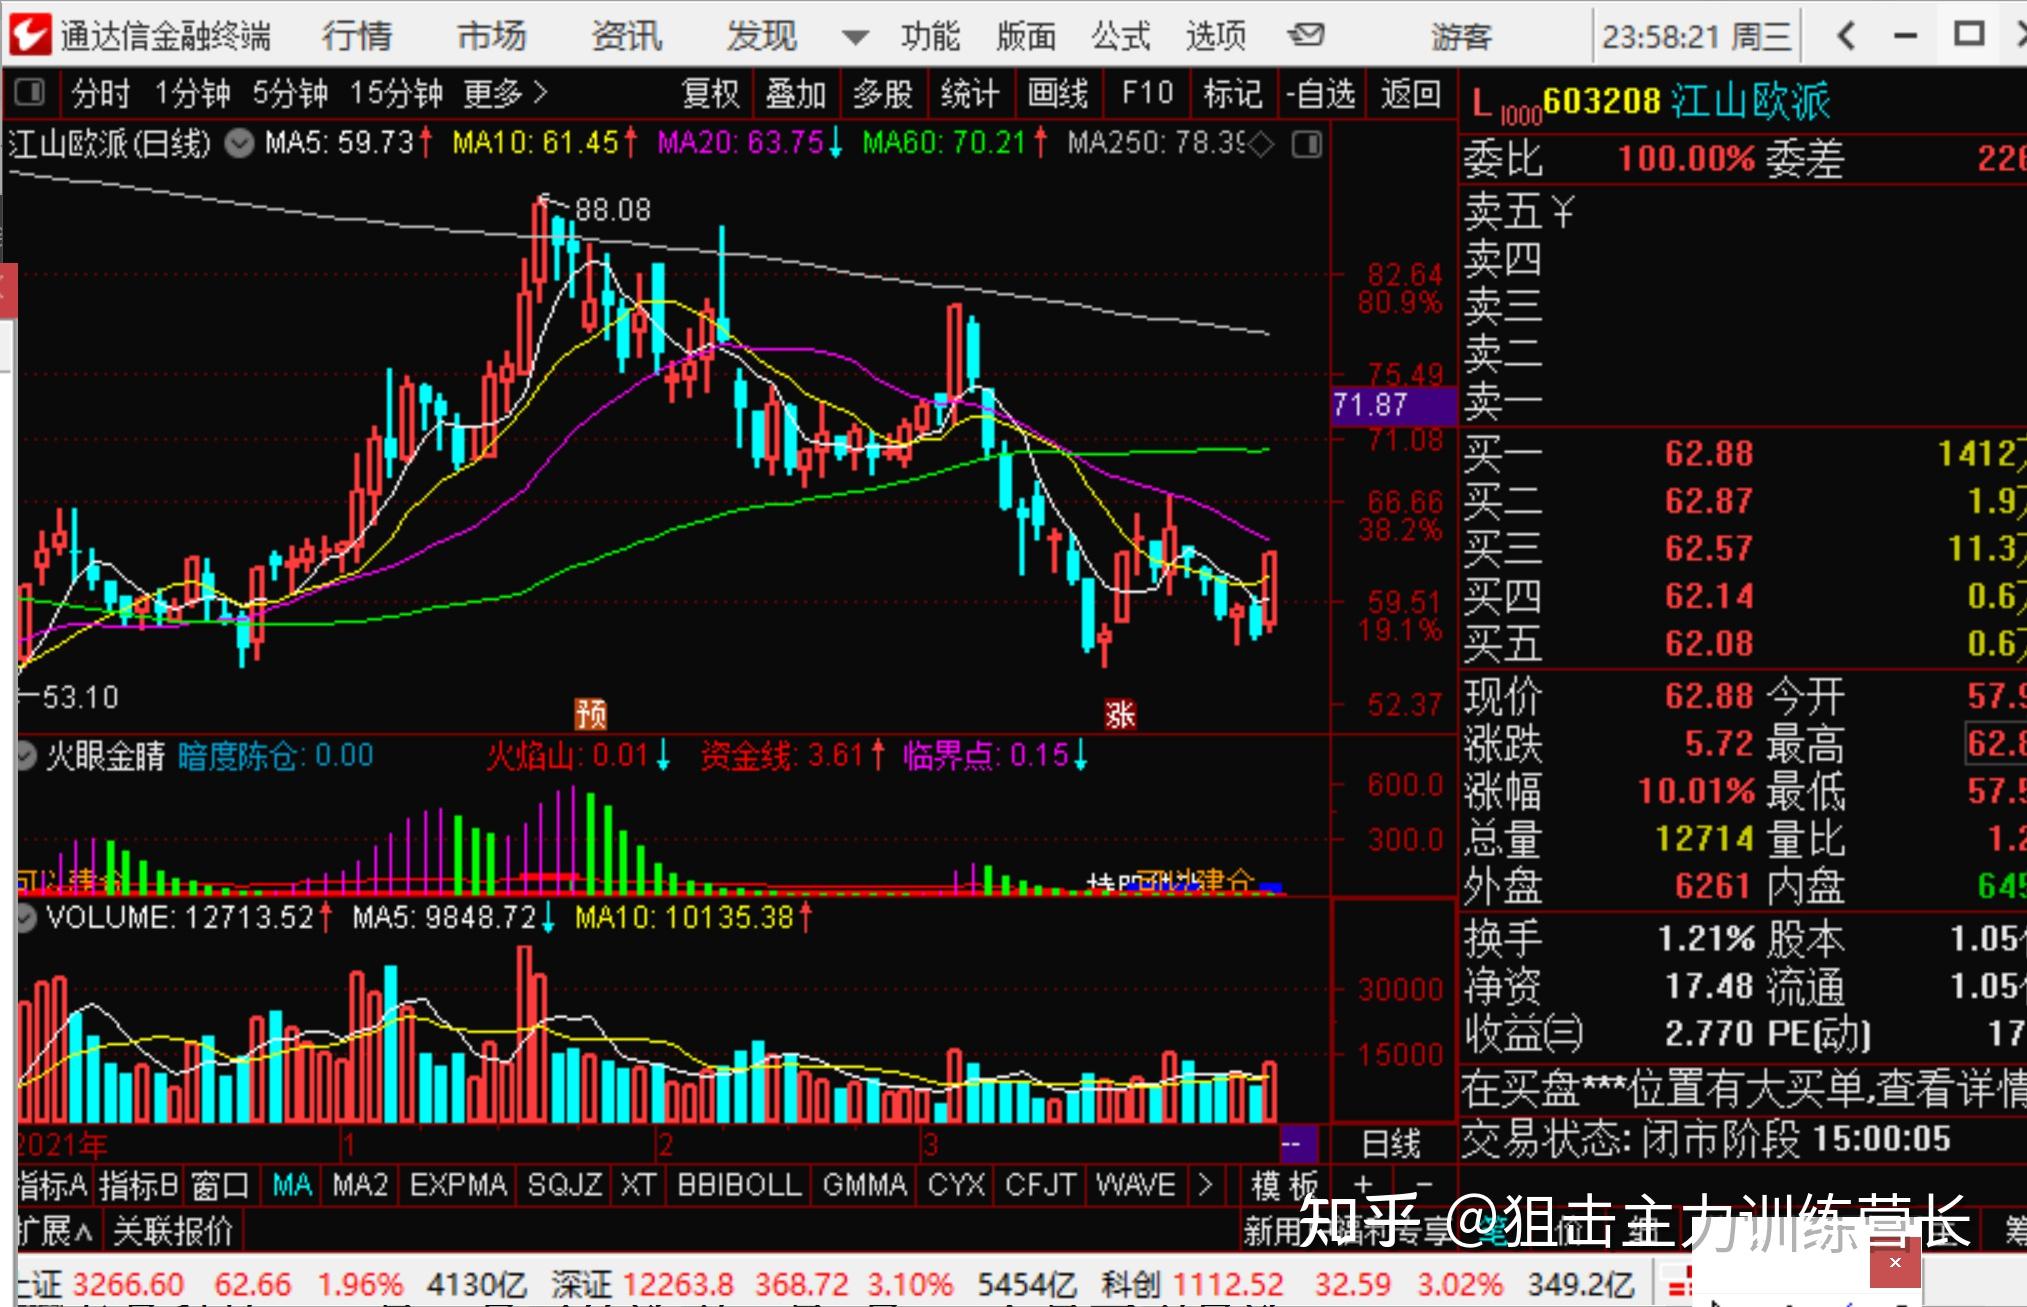This screenshot has height=1307, width=2027.
Task: Select the CFJT indicator tab
Action: click(x=1040, y=1186)
